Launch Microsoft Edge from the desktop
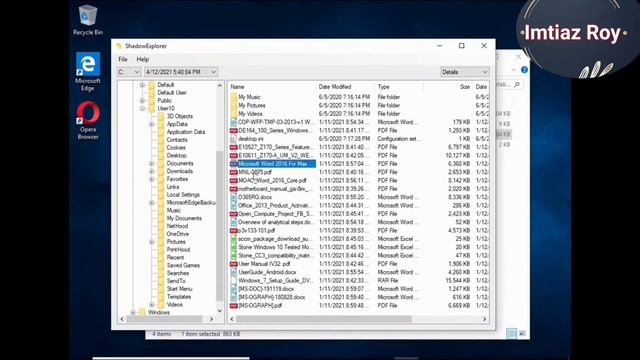This screenshot has height=360, width=640. pyautogui.click(x=88, y=71)
